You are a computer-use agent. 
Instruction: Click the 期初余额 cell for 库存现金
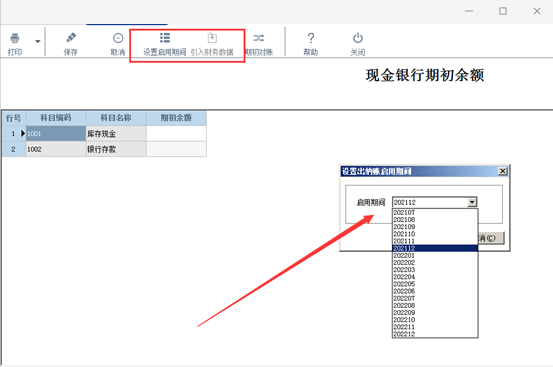[176, 134]
